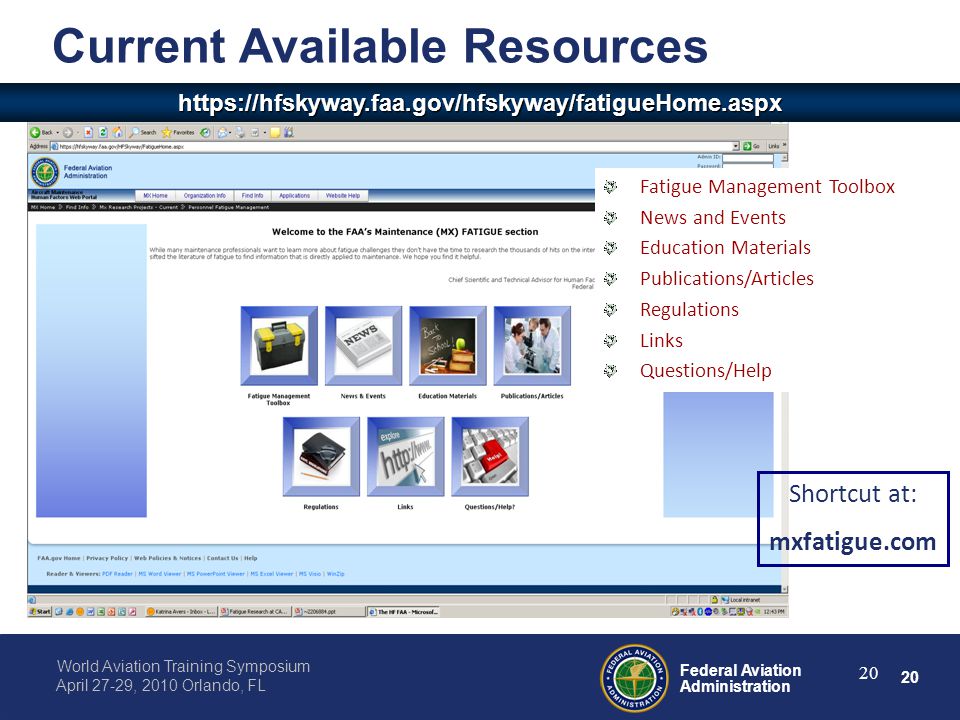Open the Mail button dropdown arrow
This screenshot has height=720, width=960.
point(230,132)
